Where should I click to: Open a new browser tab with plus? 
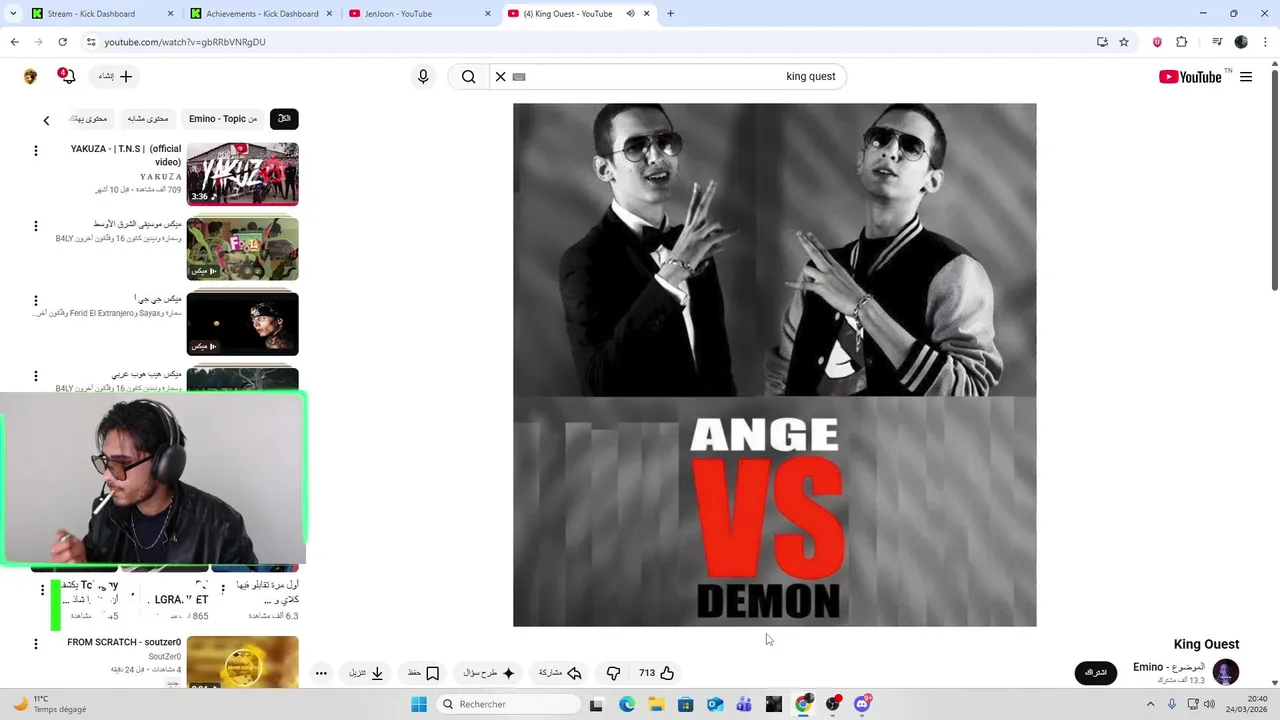tap(670, 14)
